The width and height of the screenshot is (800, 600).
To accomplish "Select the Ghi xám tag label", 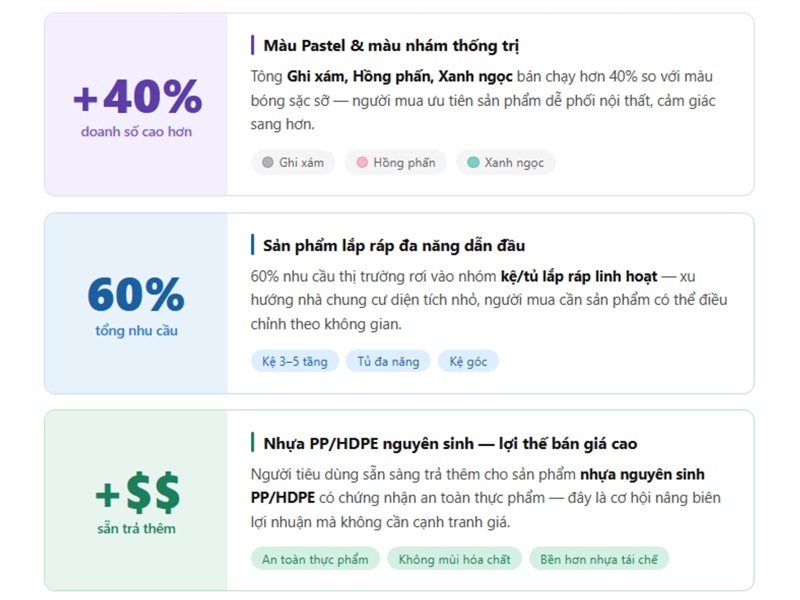I will tap(301, 162).
